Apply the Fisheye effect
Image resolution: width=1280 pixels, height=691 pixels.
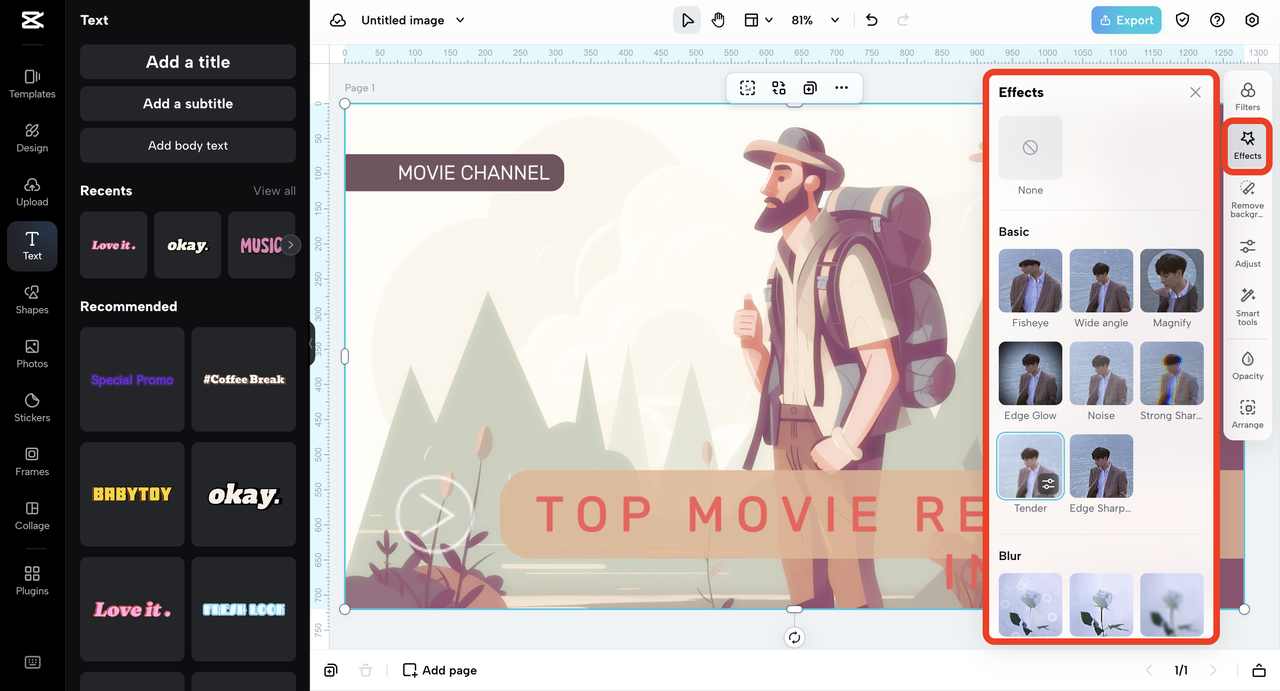click(1030, 281)
